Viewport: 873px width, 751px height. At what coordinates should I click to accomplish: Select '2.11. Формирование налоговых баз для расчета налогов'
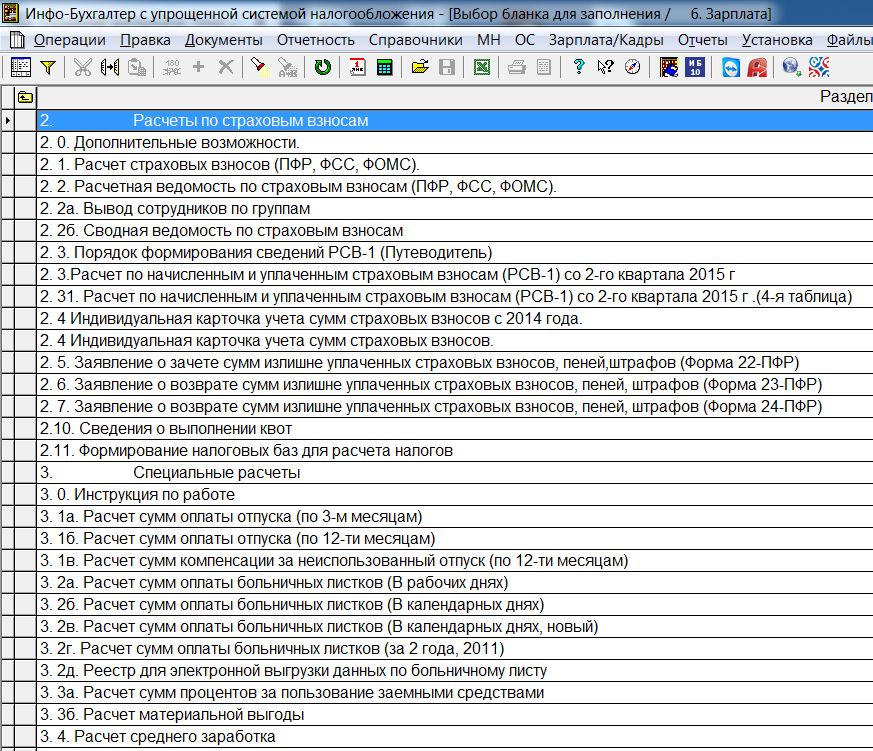point(455,451)
